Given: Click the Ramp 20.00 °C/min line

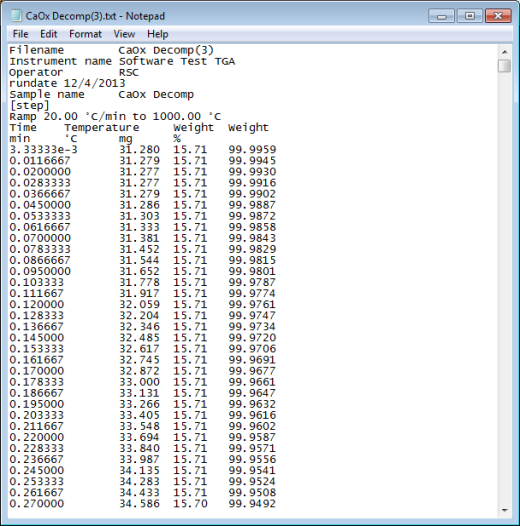Looking at the screenshot, I should tap(115, 116).
